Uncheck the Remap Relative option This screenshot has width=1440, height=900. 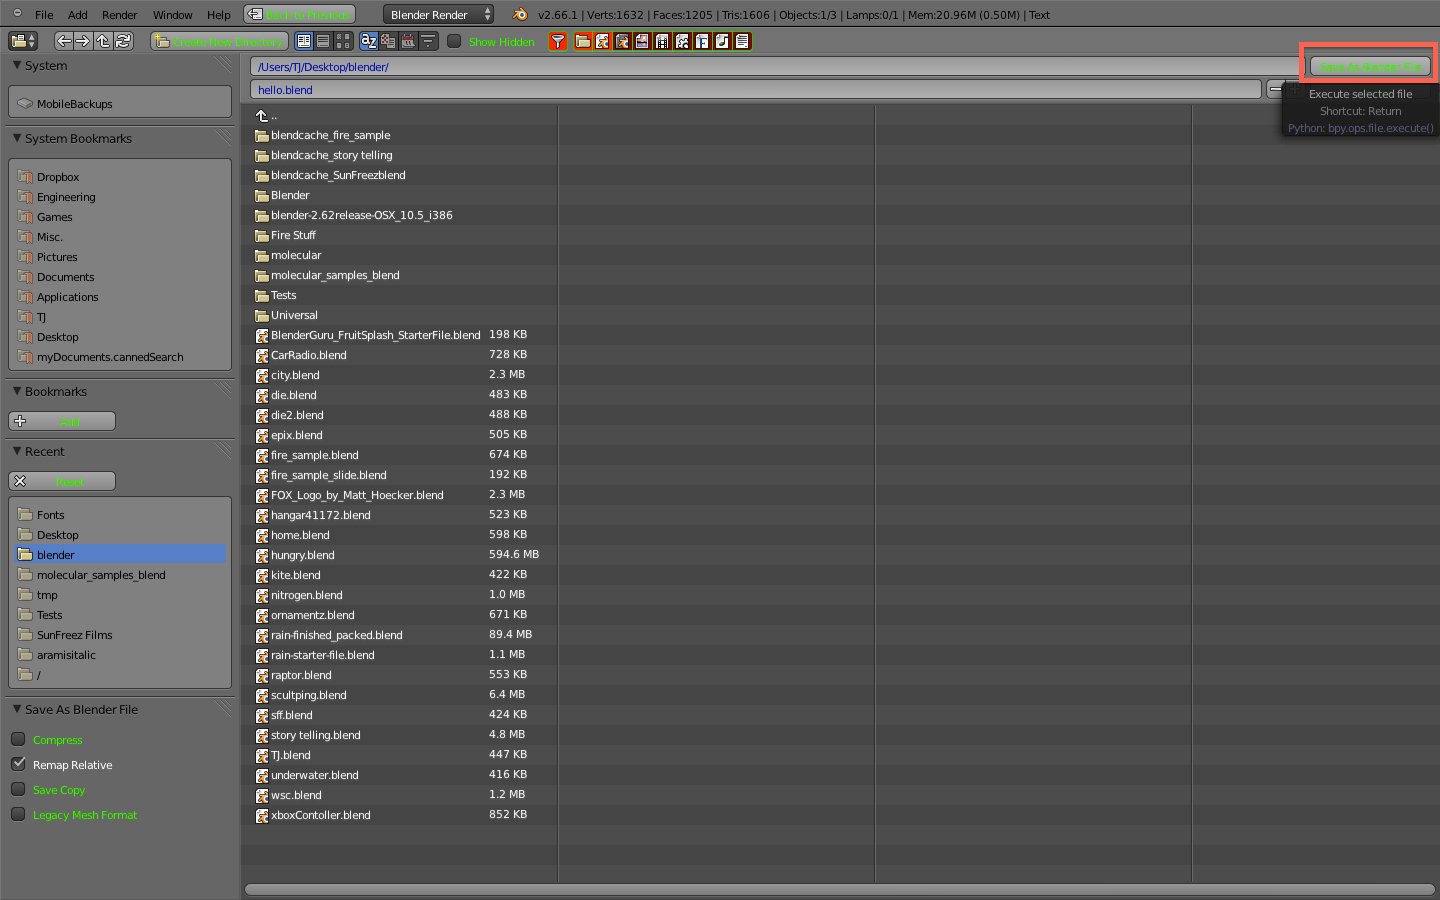(x=18, y=764)
